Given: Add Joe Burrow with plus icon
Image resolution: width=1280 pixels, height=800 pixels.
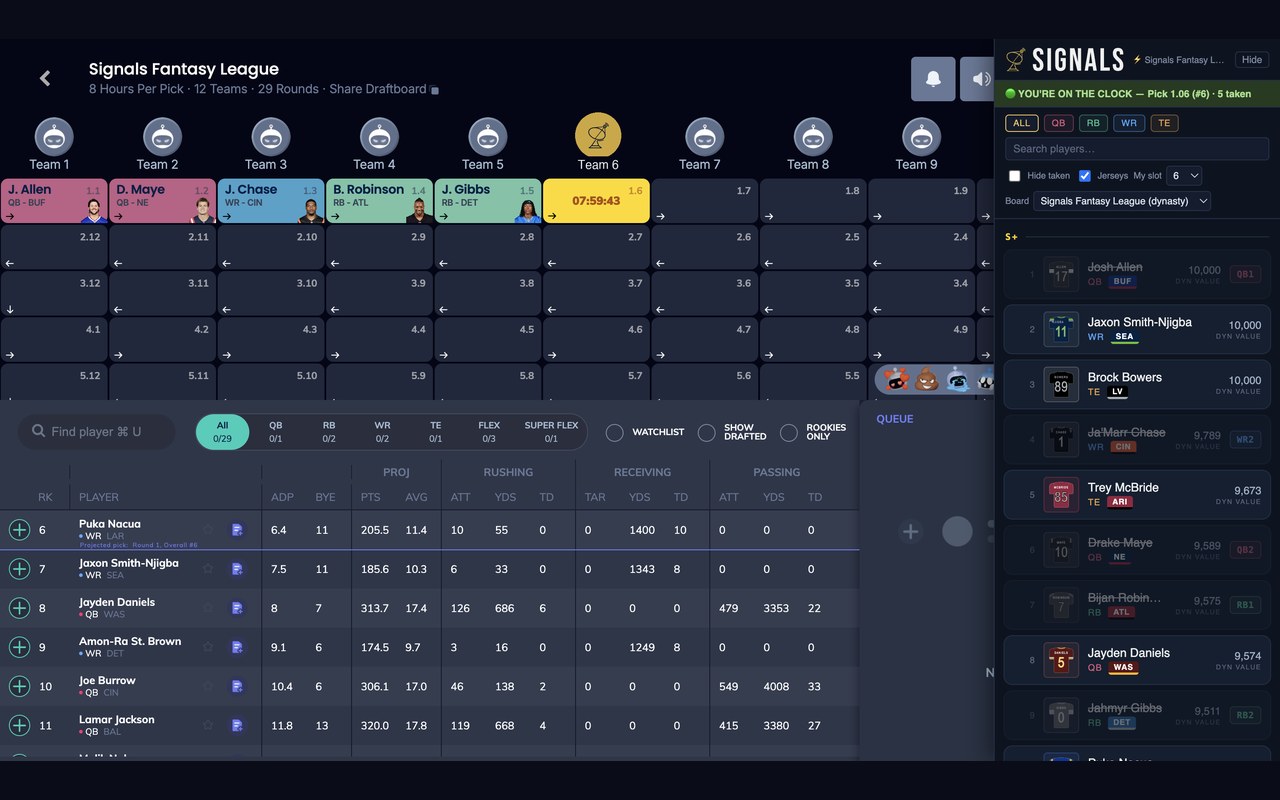Looking at the screenshot, I should (x=19, y=686).
